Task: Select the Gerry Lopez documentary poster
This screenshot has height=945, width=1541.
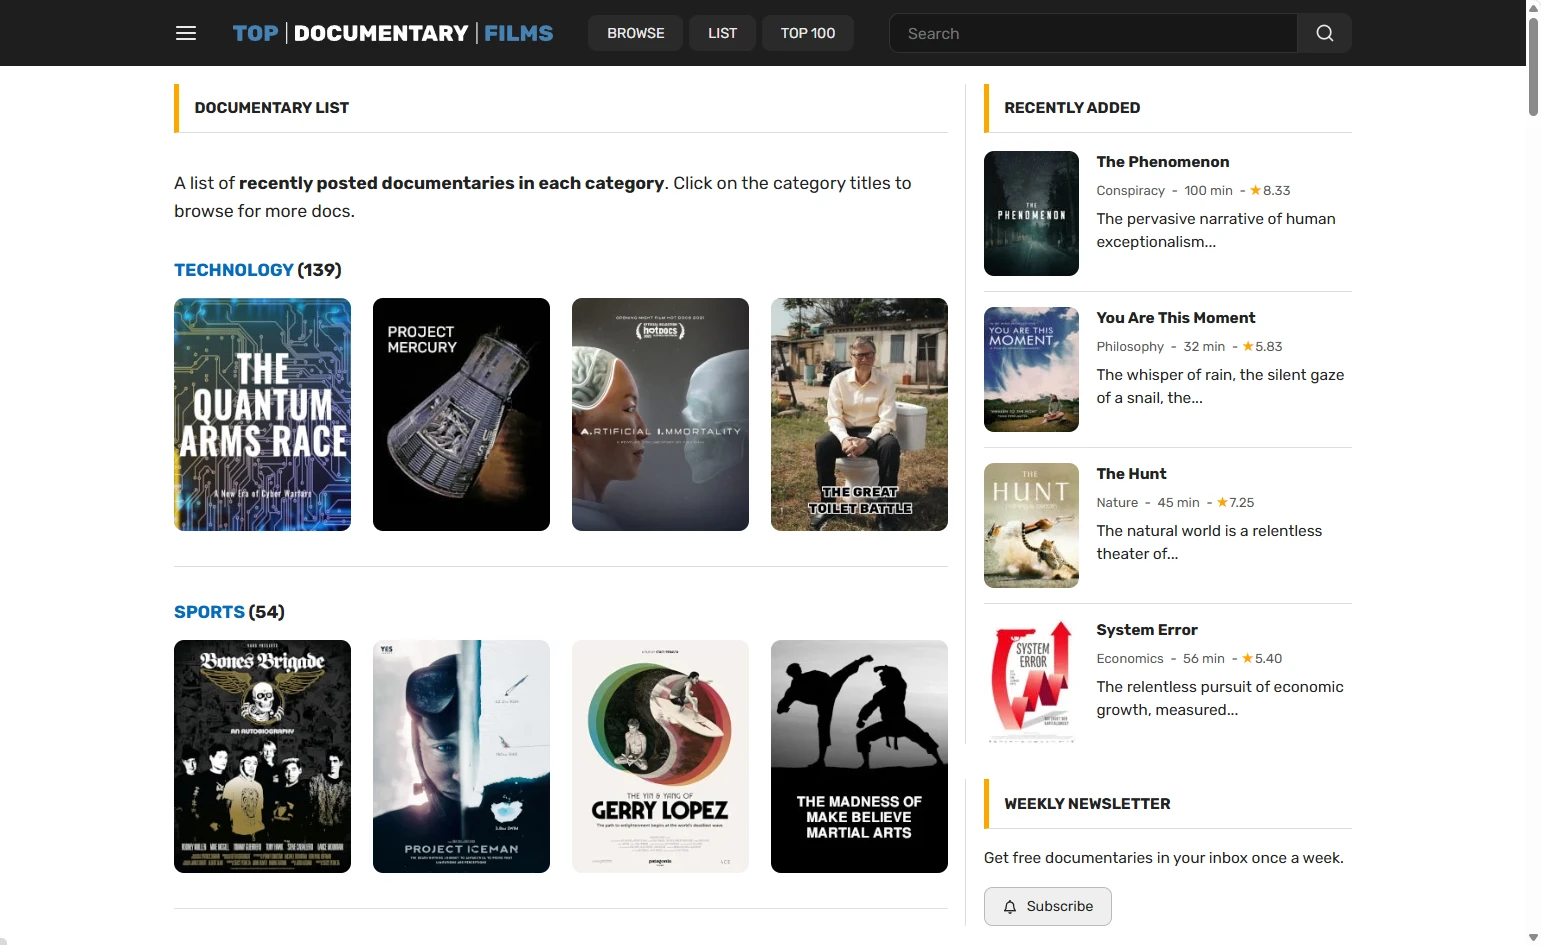Action: pyautogui.click(x=660, y=756)
